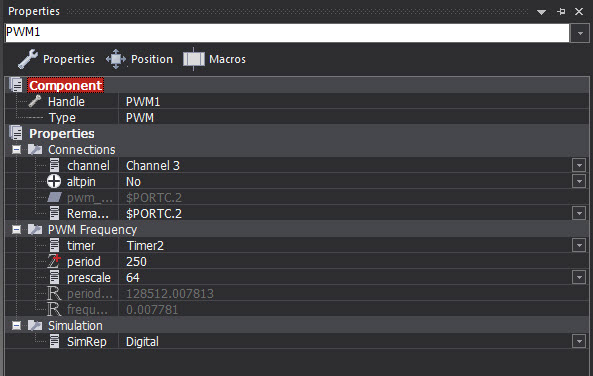Screen dimensions: 593x376
Task: Pin the Properties panel
Action: 561,12
